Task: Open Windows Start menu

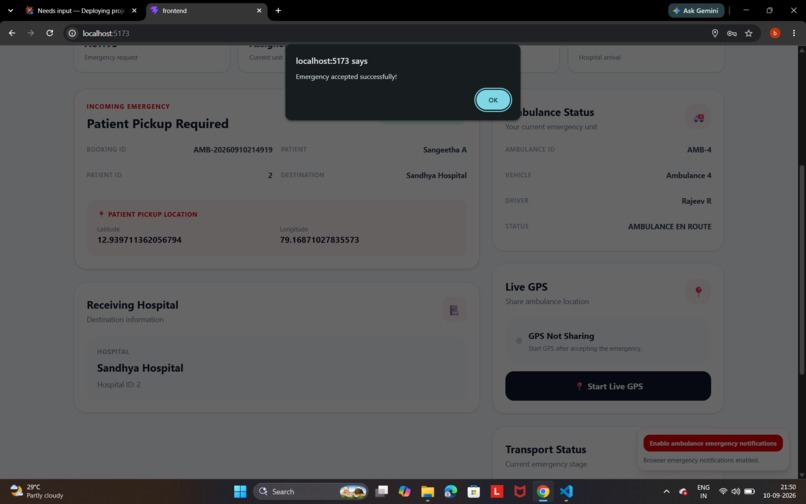Action: point(240,492)
